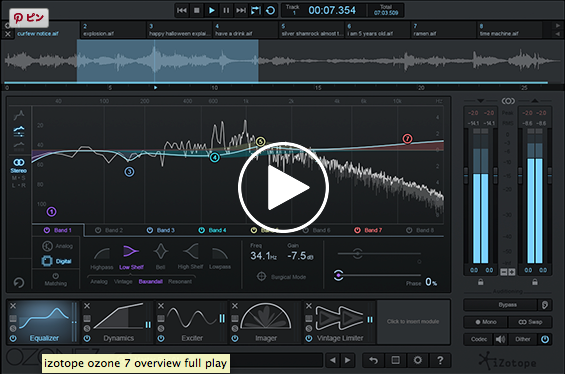Pause playback with the pause button

click(226, 10)
